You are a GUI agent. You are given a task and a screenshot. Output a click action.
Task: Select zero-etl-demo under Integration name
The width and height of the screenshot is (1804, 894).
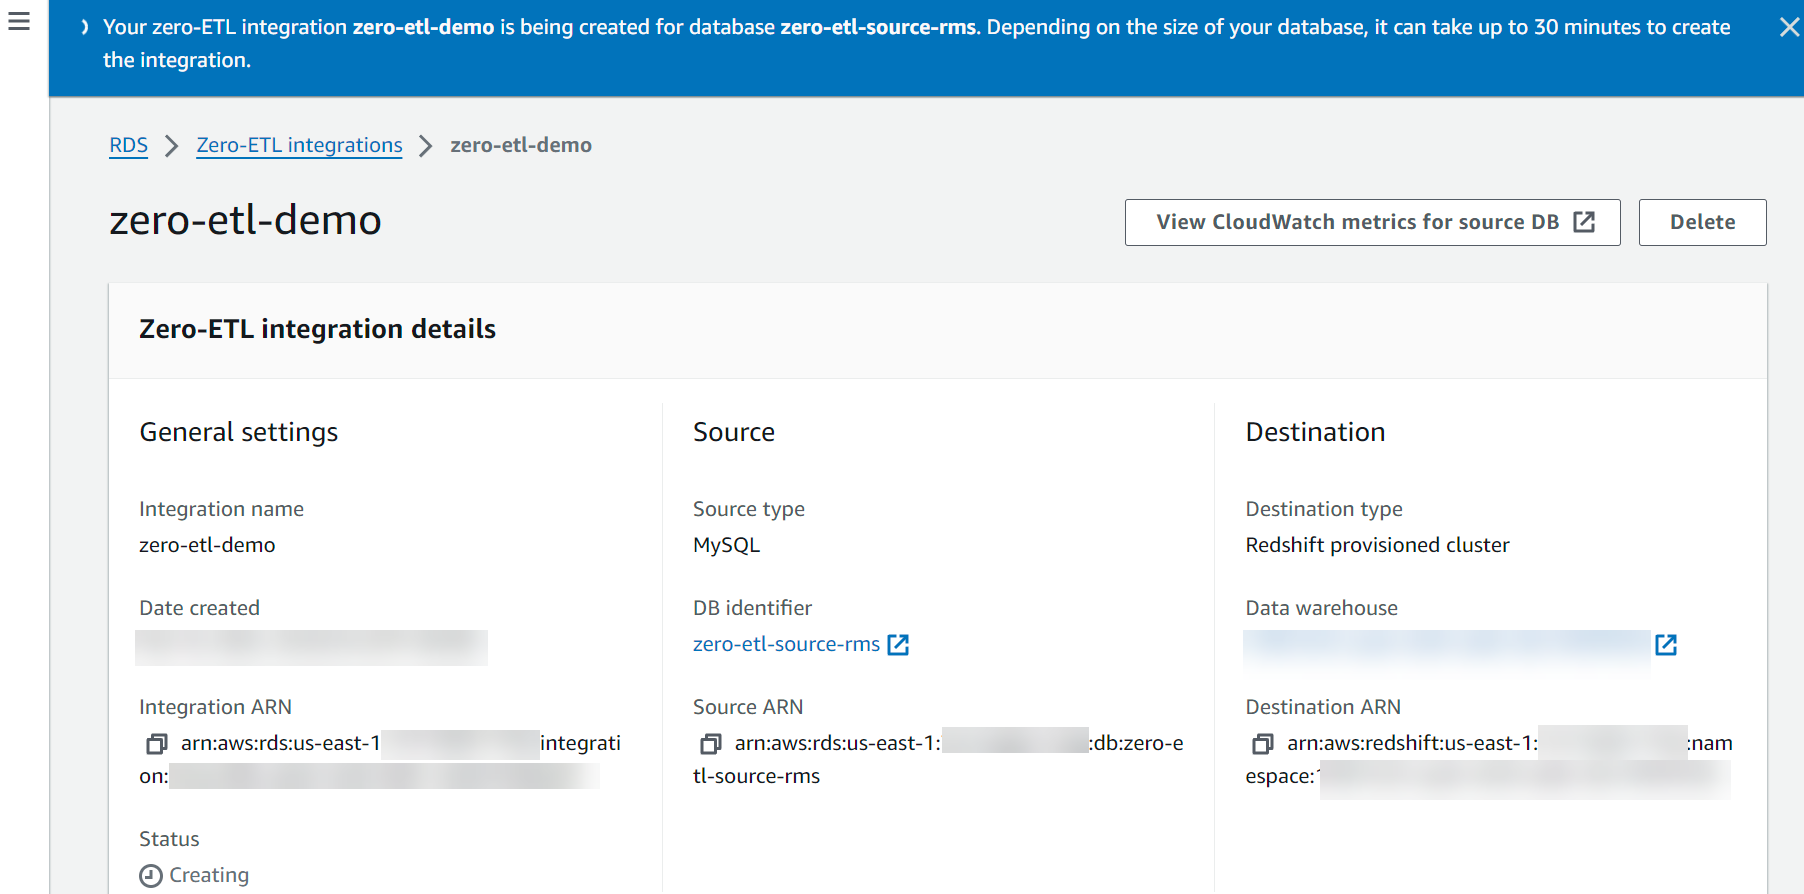click(x=207, y=545)
